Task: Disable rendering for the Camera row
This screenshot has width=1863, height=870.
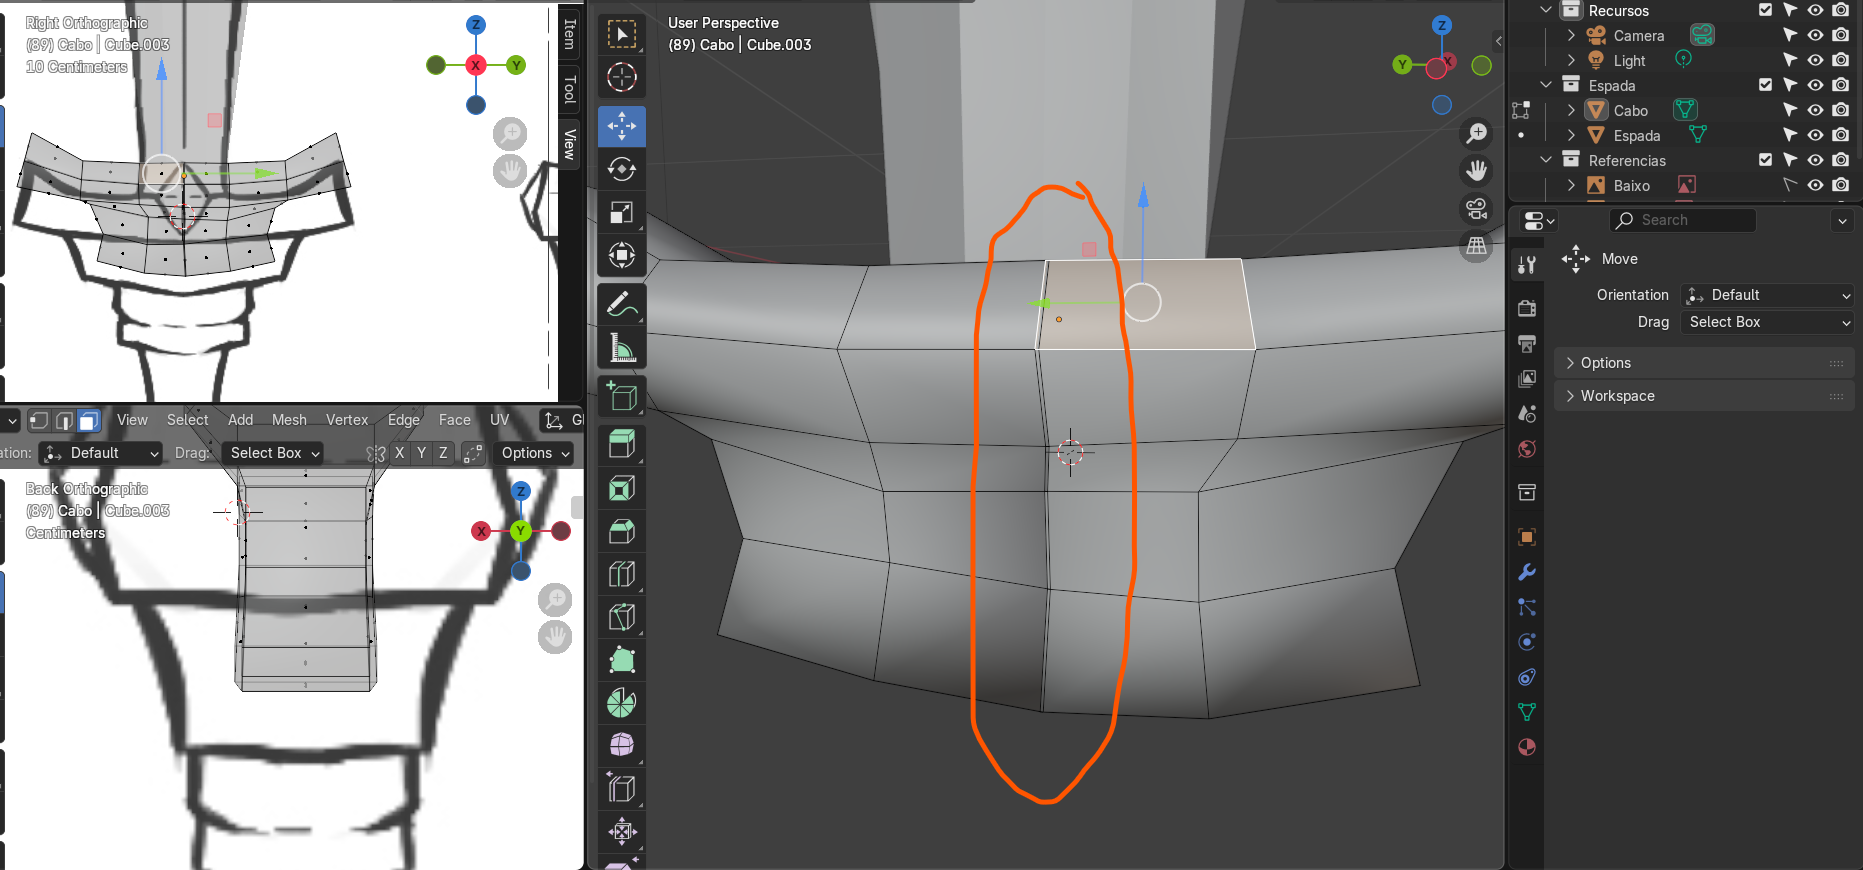Action: tap(1840, 35)
